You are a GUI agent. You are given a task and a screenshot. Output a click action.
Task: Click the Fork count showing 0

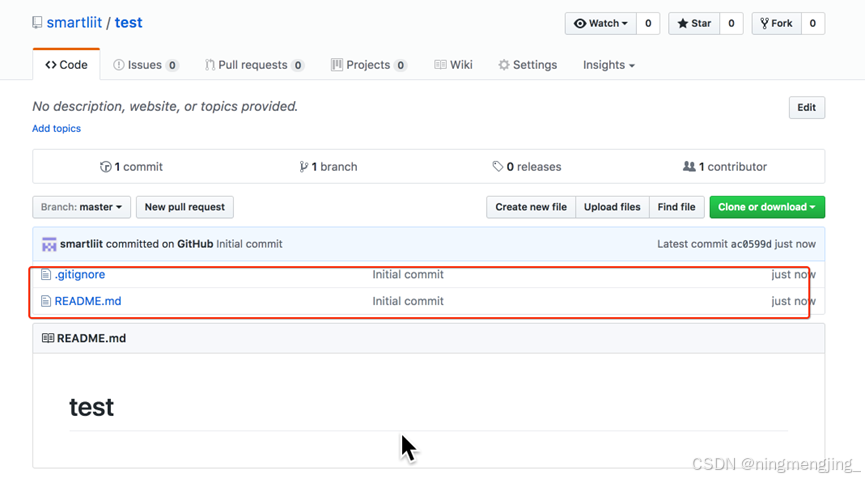(813, 23)
